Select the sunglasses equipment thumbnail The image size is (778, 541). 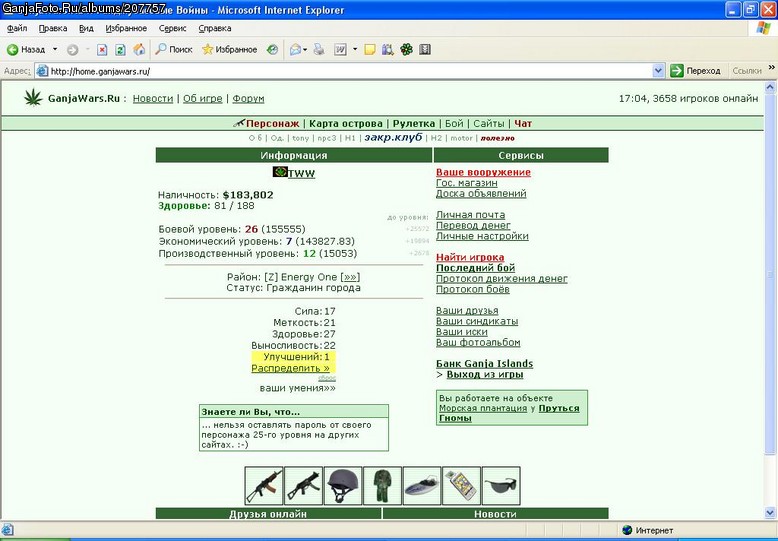(x=501, y=485)
